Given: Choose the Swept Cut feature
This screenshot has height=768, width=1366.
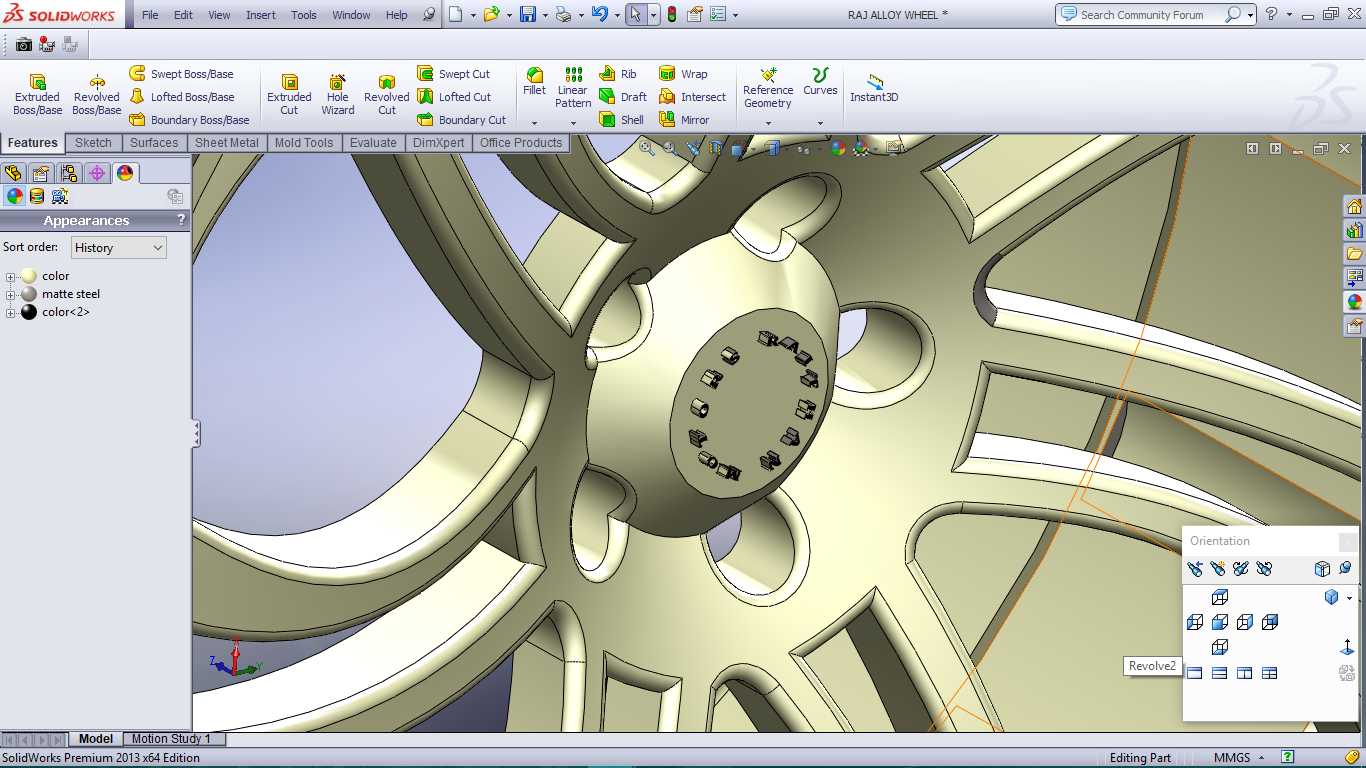Looking at the screenshot, I should point(454,74).
